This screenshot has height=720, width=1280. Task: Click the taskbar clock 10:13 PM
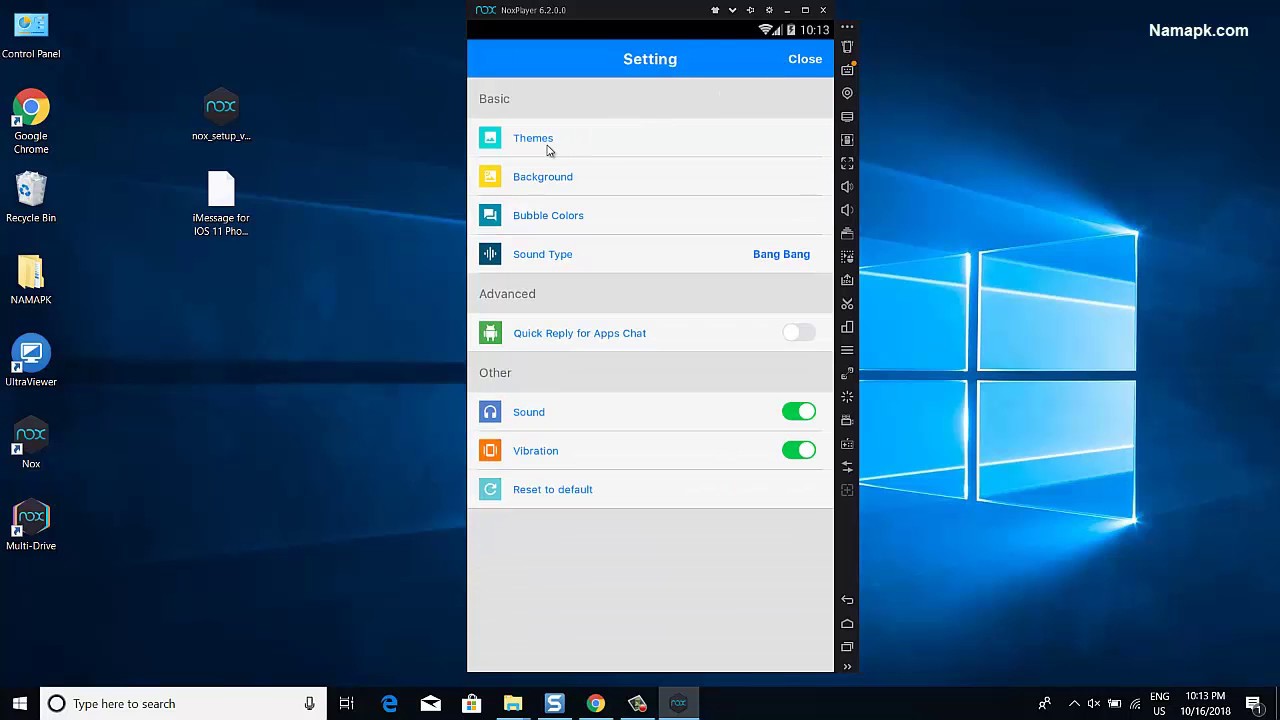click(1205, 704)
